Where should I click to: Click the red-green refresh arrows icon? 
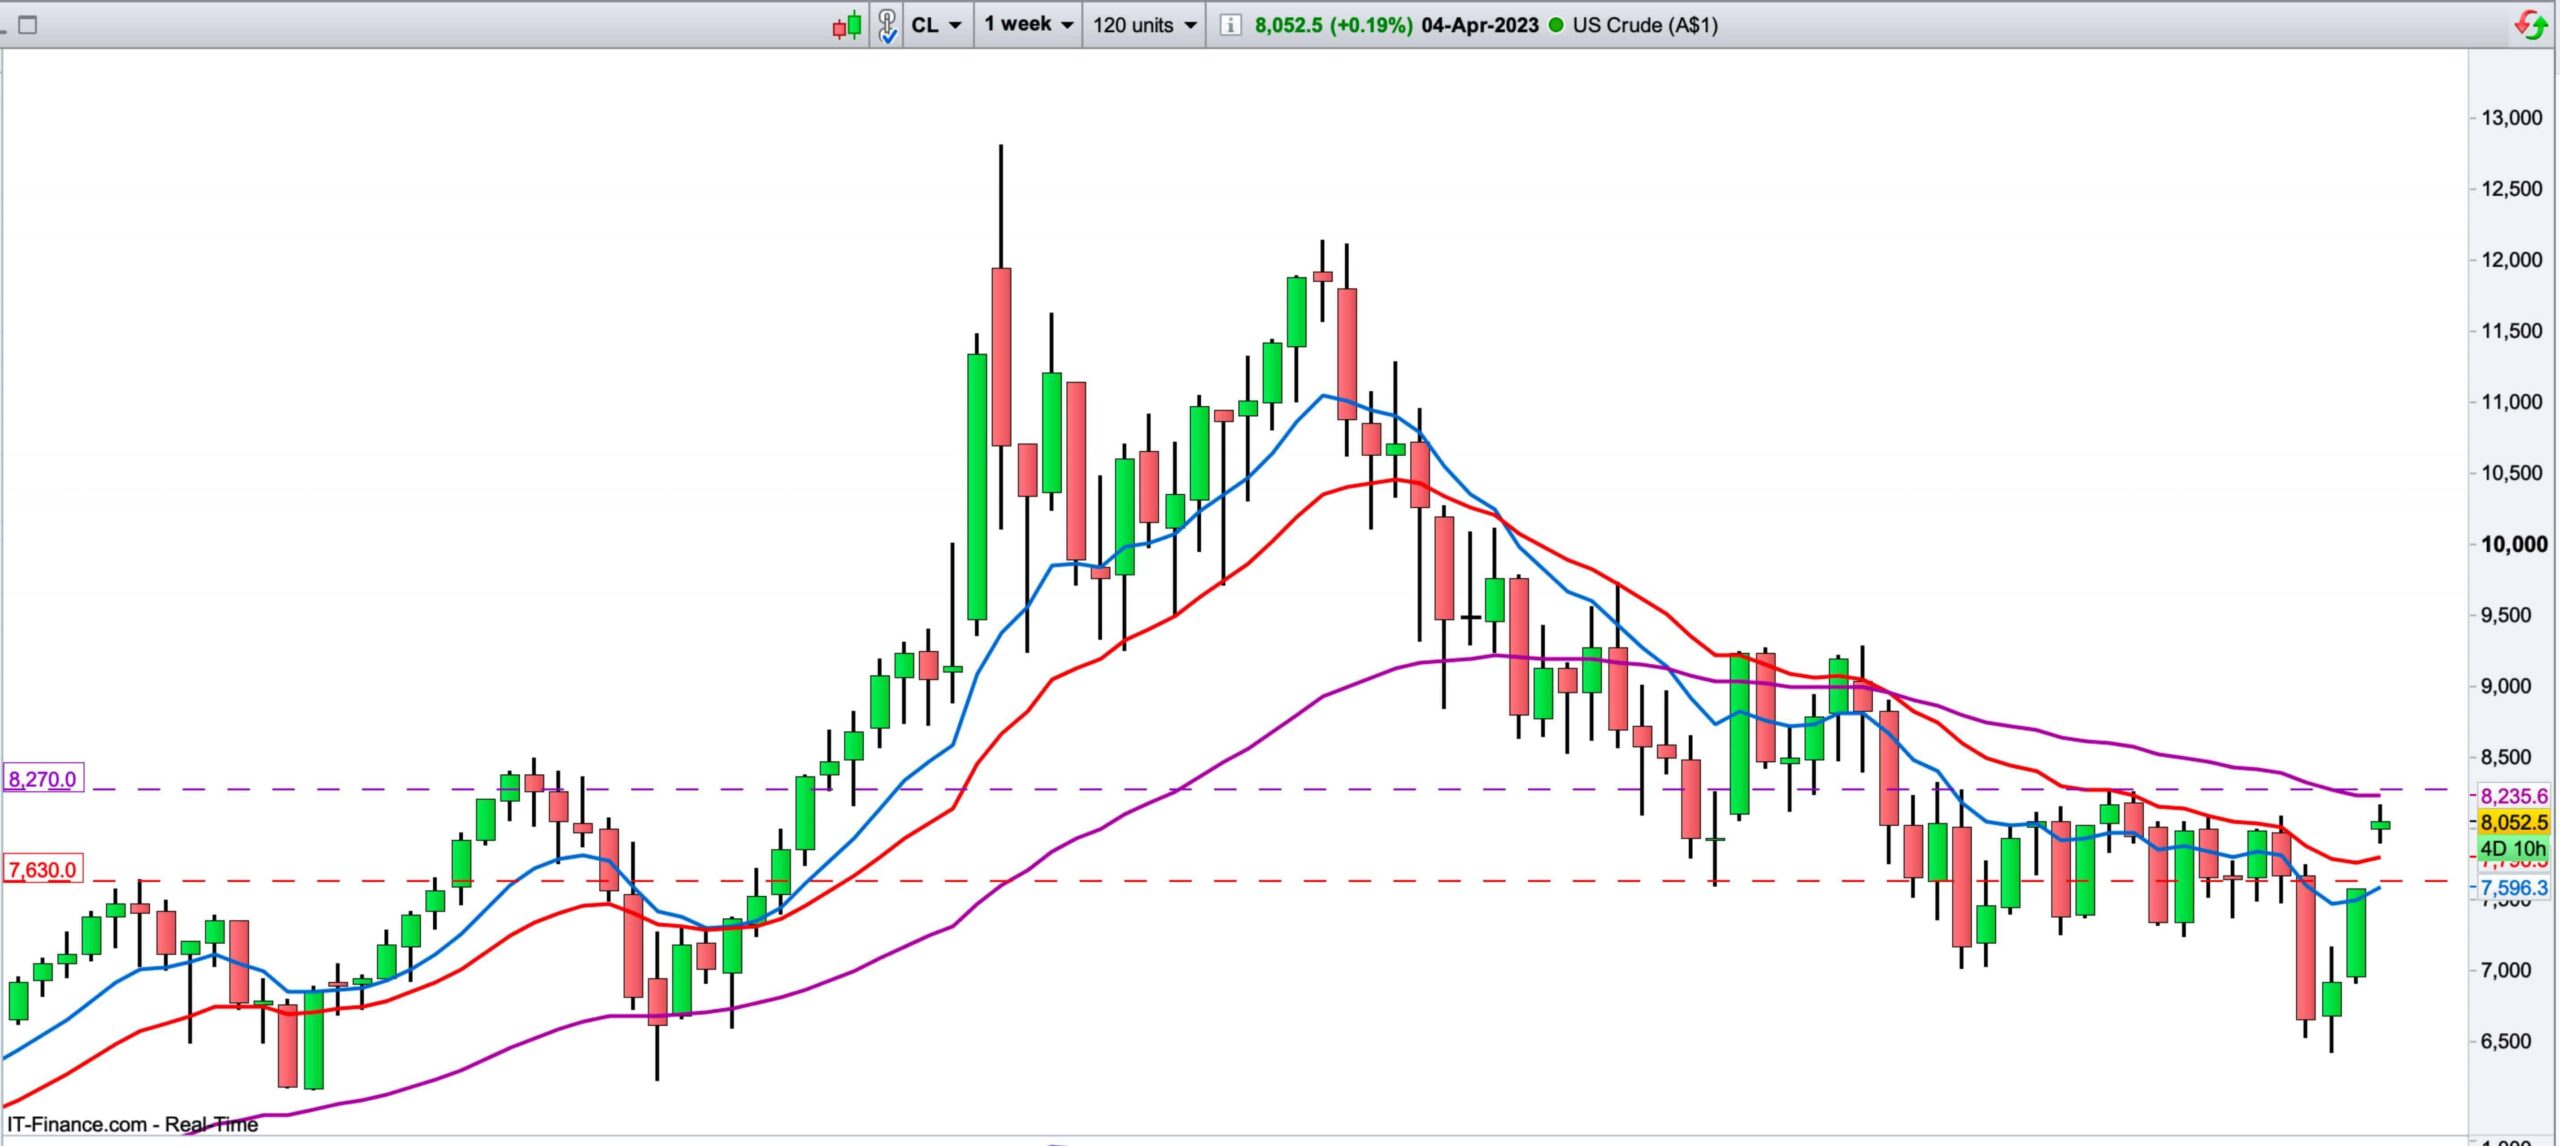(x=2531, y=25)
